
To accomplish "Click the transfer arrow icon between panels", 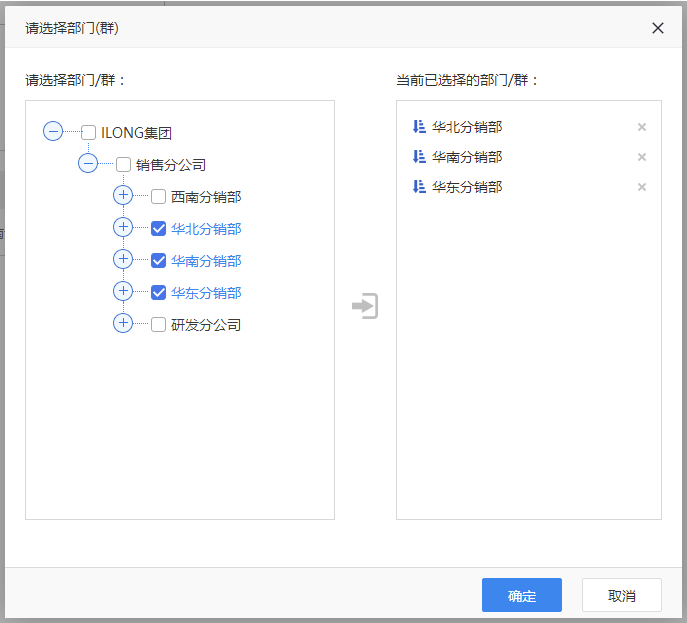I will tap(365, 306).
